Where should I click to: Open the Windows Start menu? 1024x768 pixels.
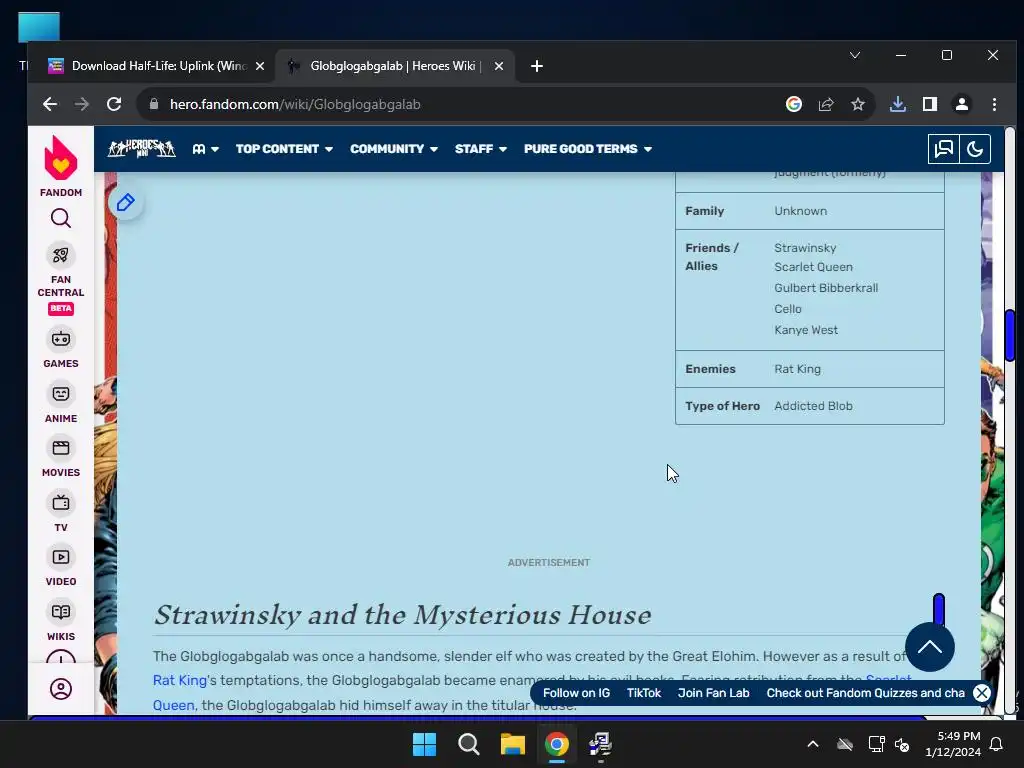coord(424,744)
